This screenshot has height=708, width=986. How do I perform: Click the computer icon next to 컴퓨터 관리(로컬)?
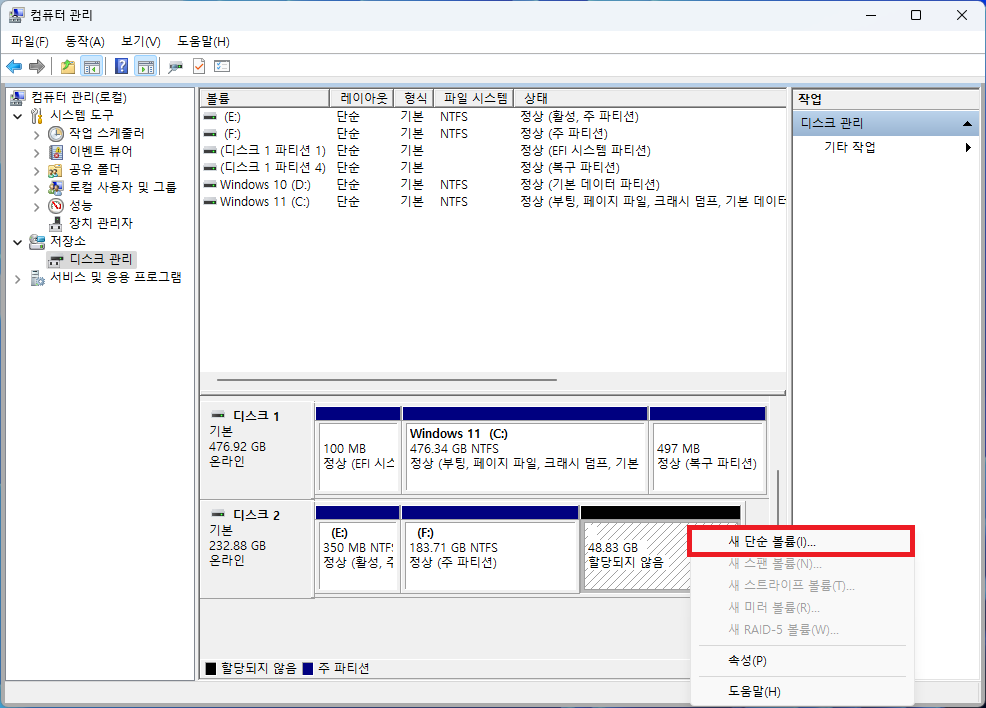click(17, 96)
